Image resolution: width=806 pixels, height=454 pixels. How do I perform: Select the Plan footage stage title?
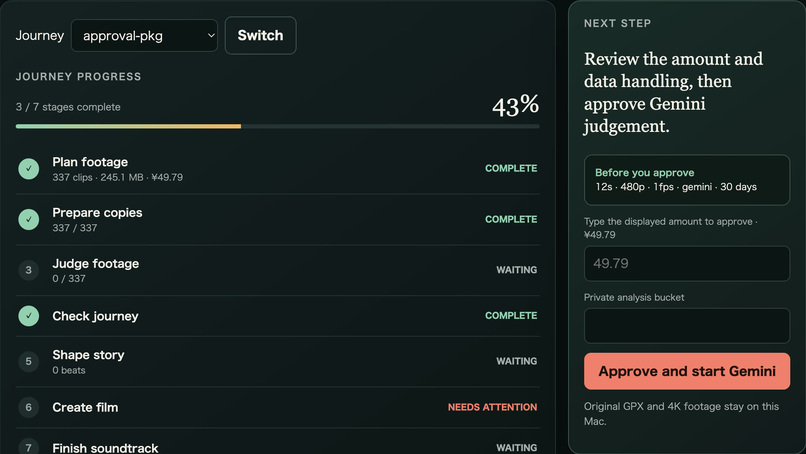point(90,162)
